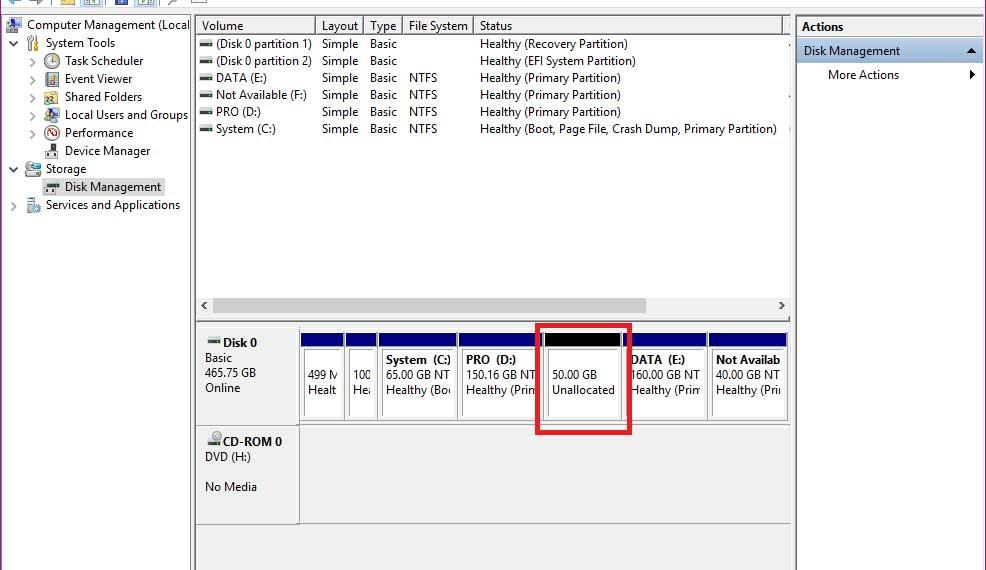986x570 pixels.
Task: Sort by the File System column header
Action: 438,26
